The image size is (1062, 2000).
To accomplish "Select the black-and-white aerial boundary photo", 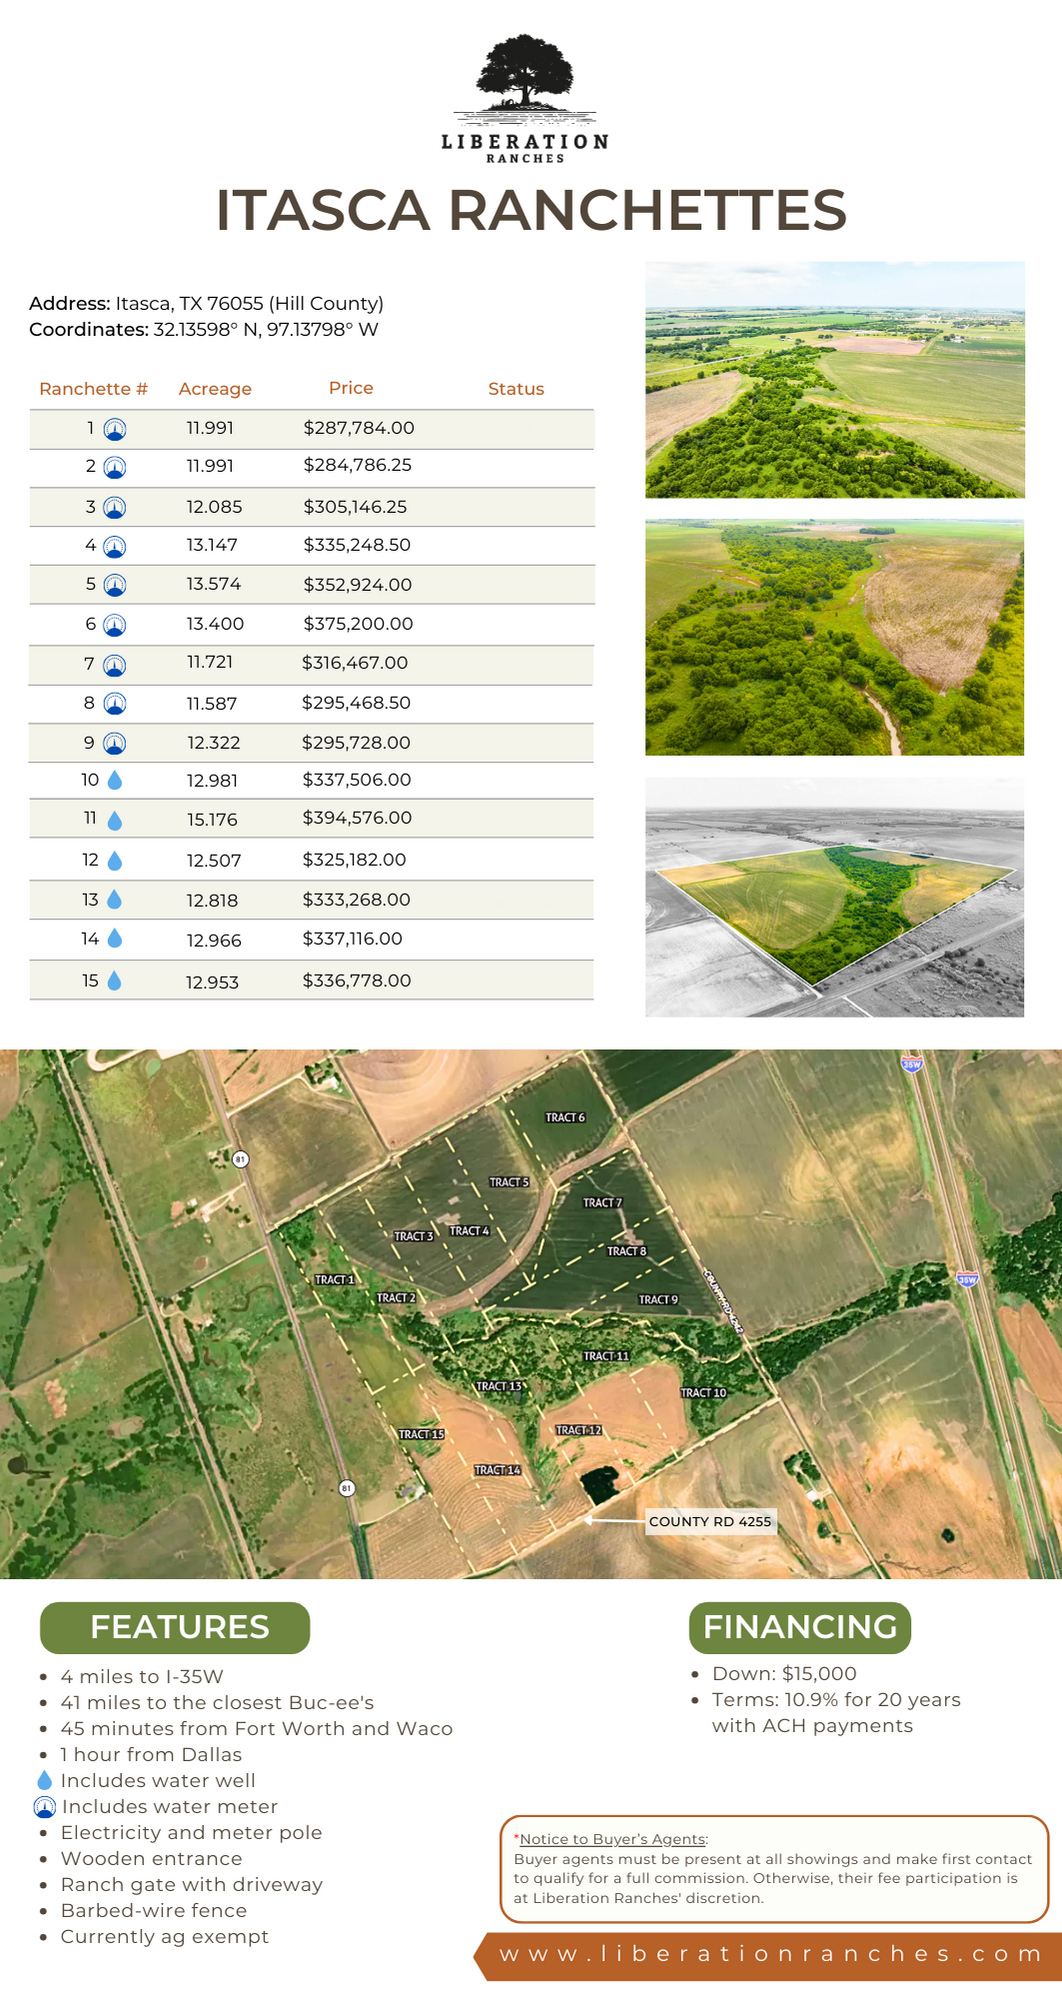I will (834, 897).
